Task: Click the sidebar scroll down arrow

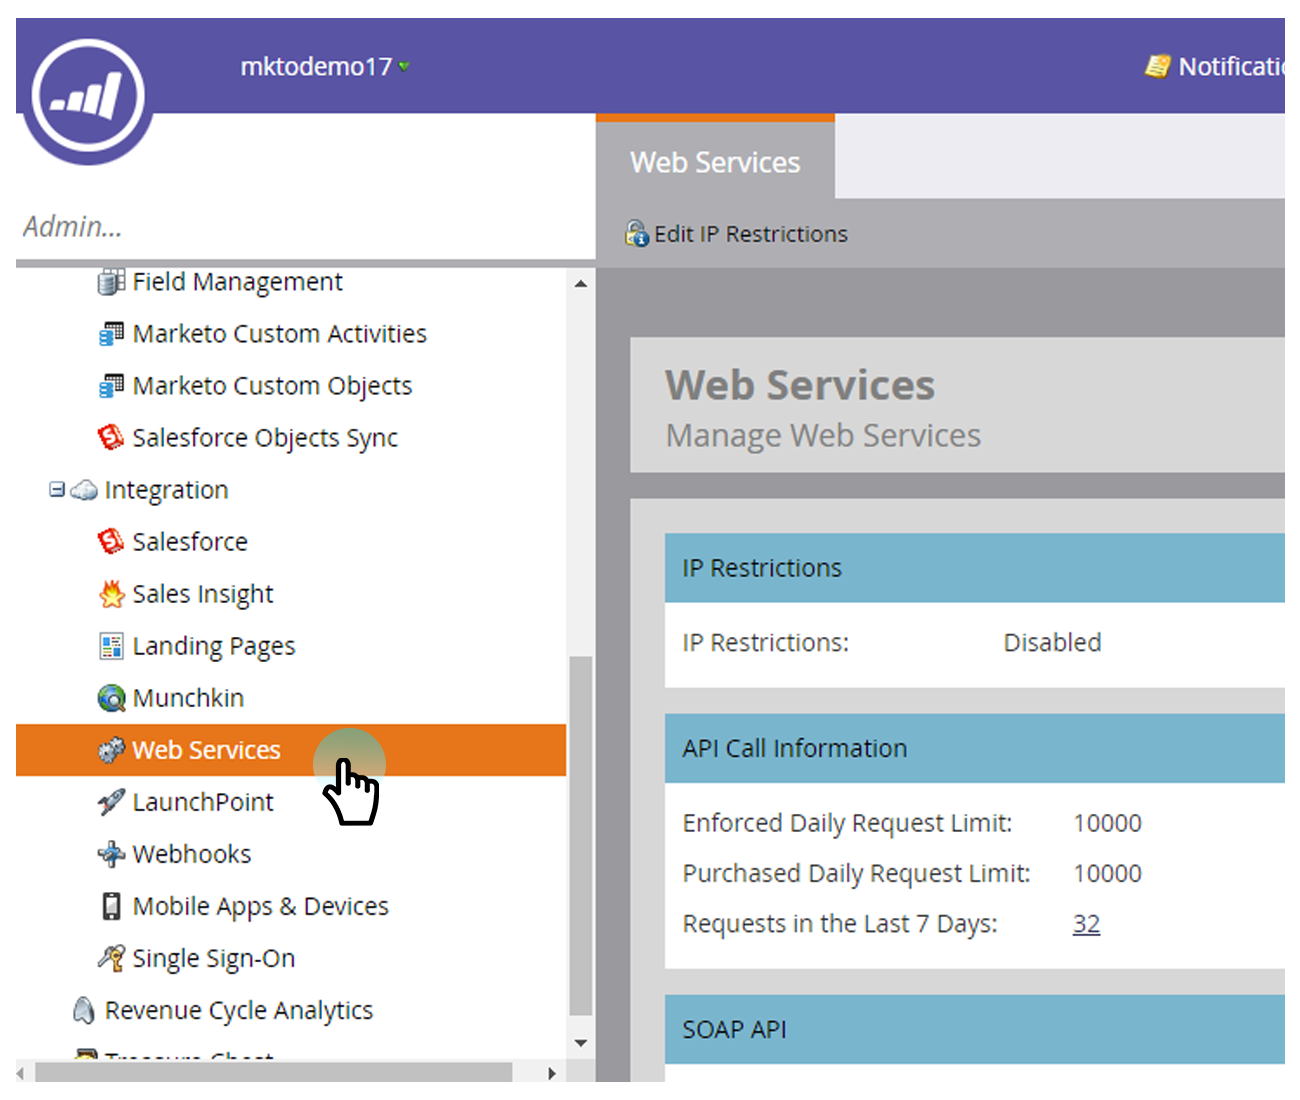Action: (x=581, y=1043)
